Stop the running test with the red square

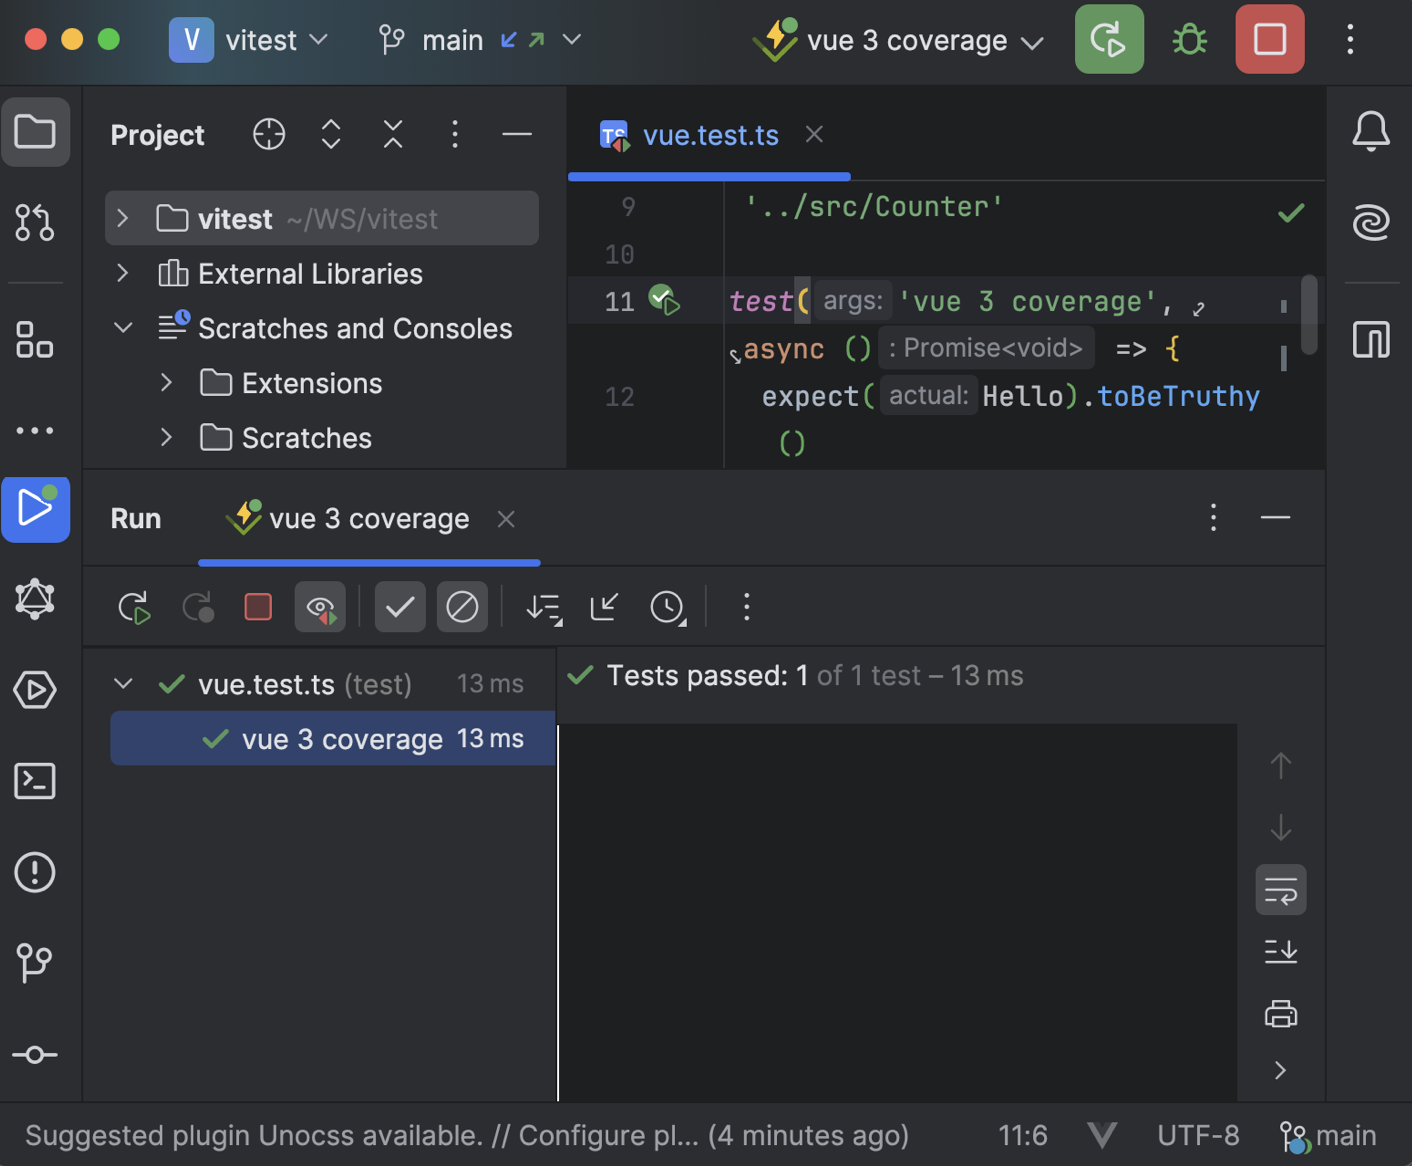[x=257, y=606]
